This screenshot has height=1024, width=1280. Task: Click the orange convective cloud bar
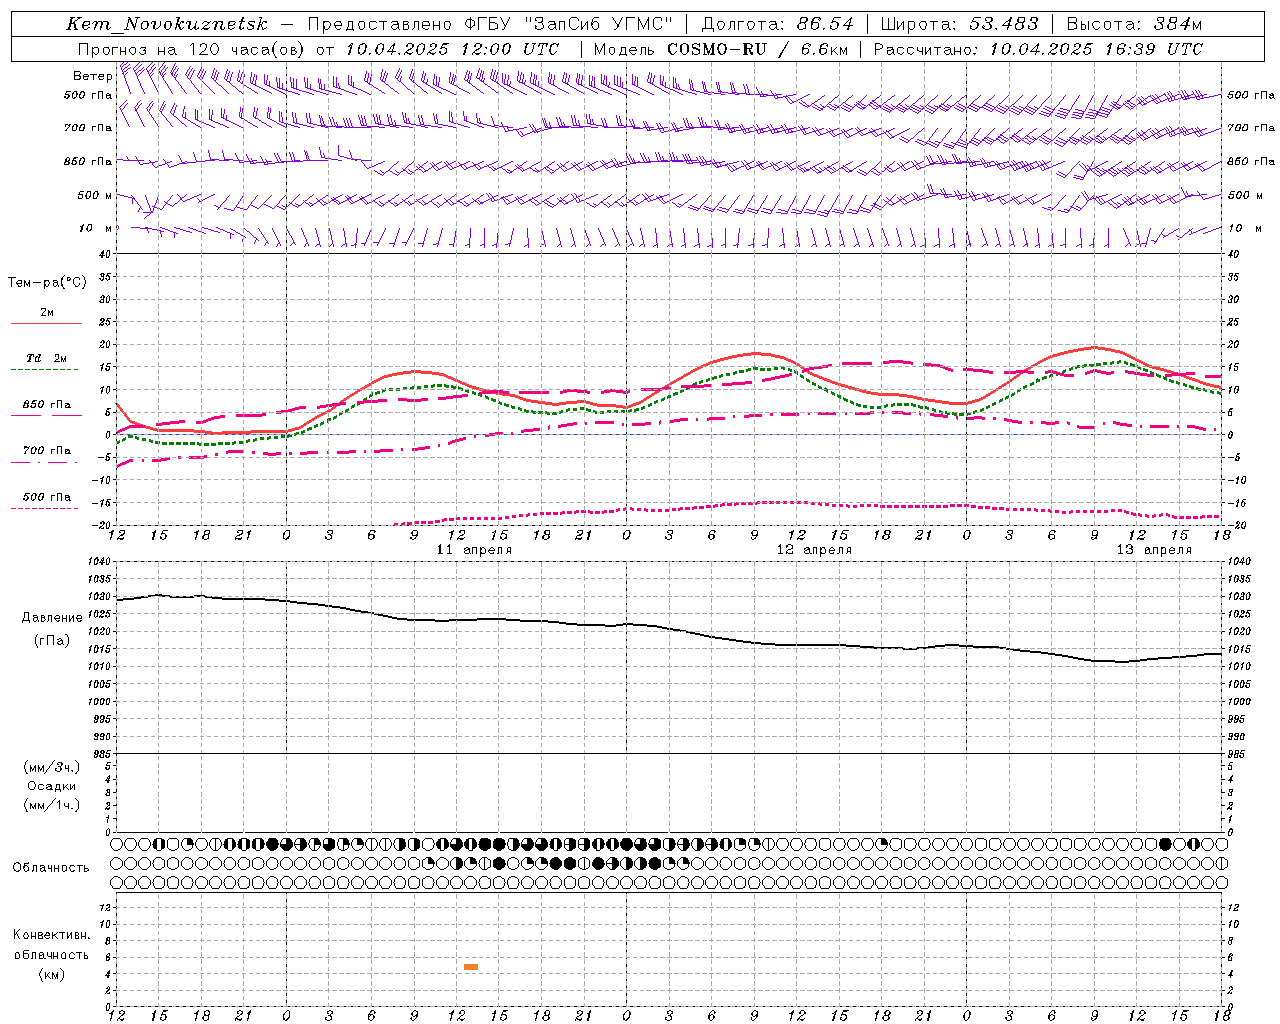click(x=471, y=967)
